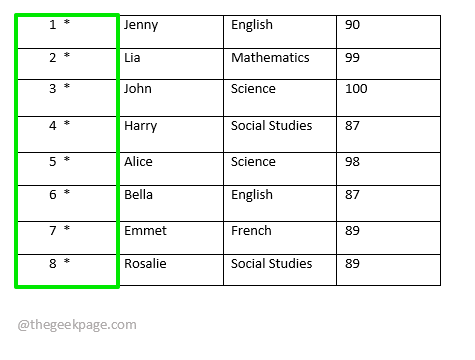The image size is (475, 360).
Task: Select the numbered cell 3 *
Action: tap(67, 98)
